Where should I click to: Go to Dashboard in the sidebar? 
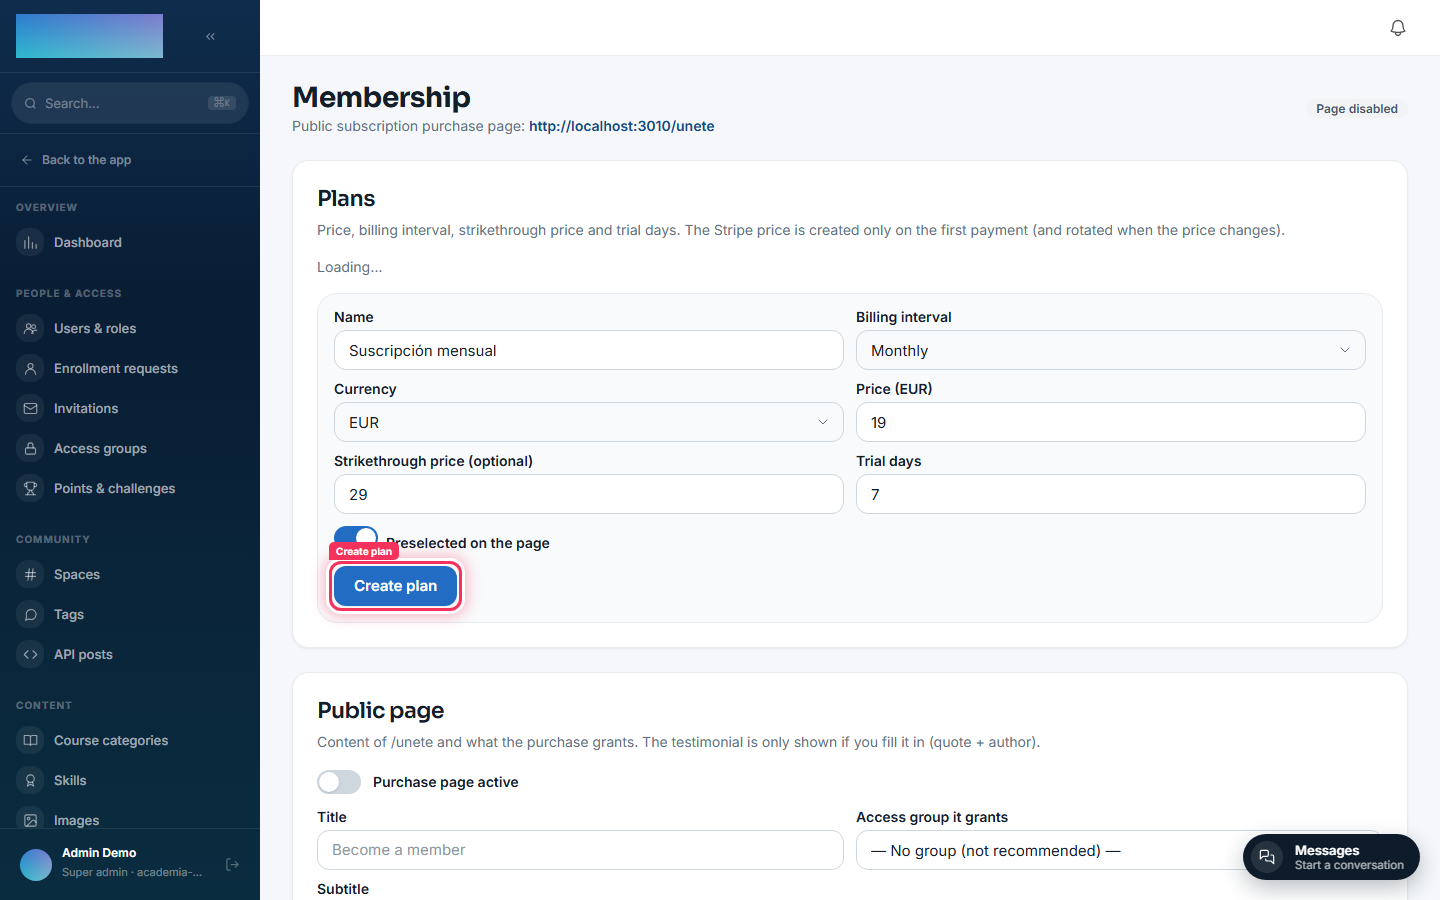130,243
